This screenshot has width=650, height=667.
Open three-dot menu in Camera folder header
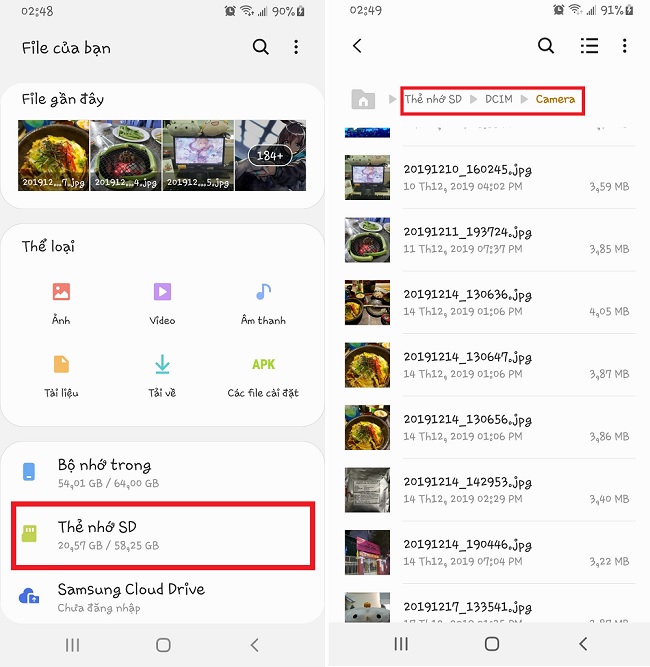coord(624,46)
